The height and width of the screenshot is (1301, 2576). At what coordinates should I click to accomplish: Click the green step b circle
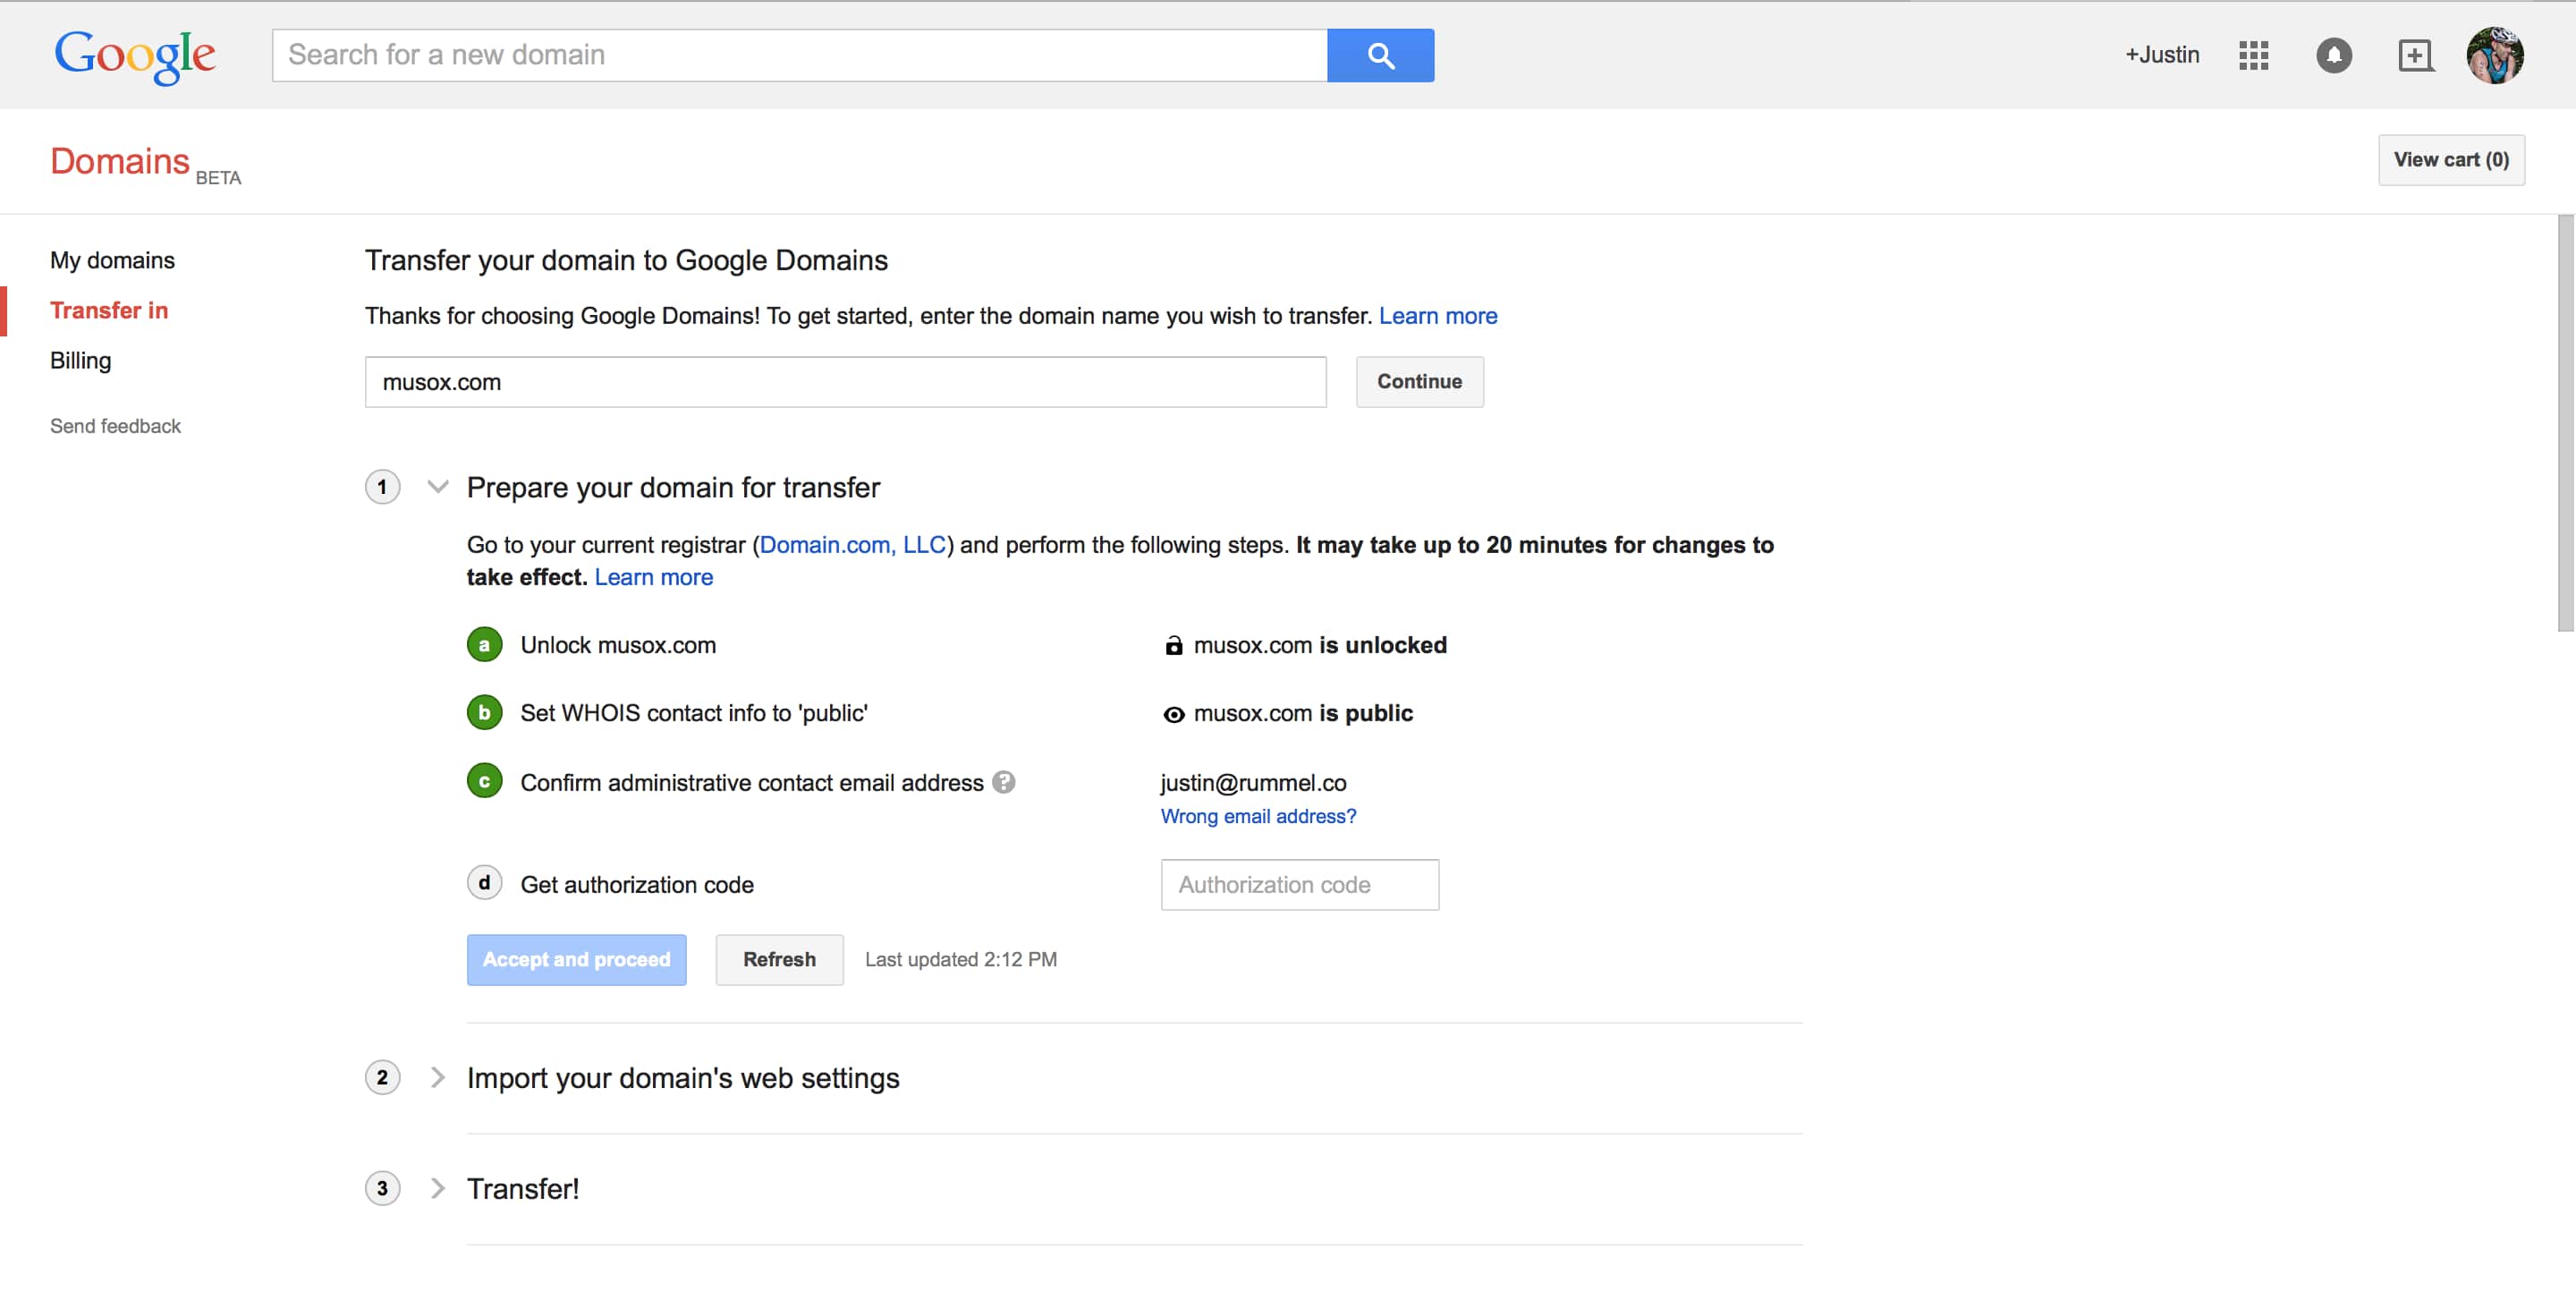point(484,712)
